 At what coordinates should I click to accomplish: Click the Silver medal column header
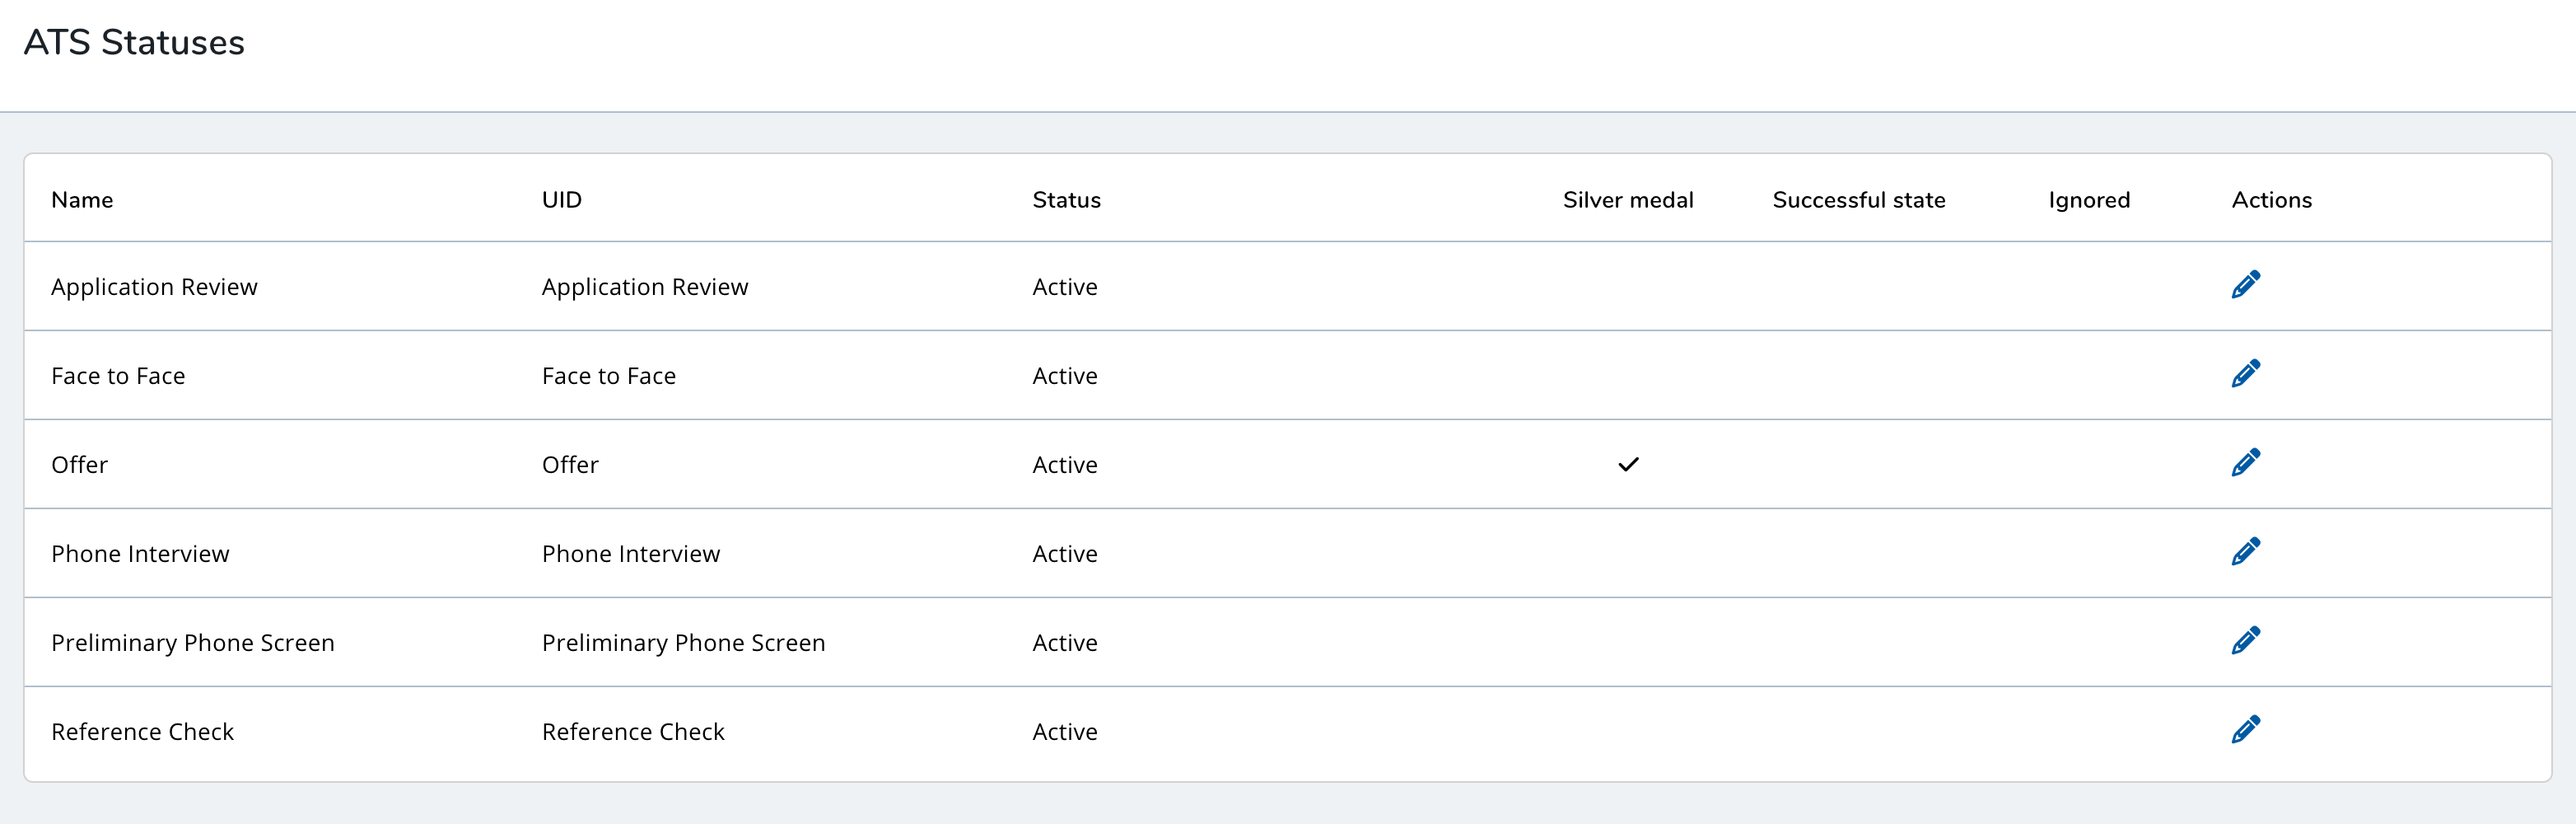pyautogui.click(x=1627, y=200)
